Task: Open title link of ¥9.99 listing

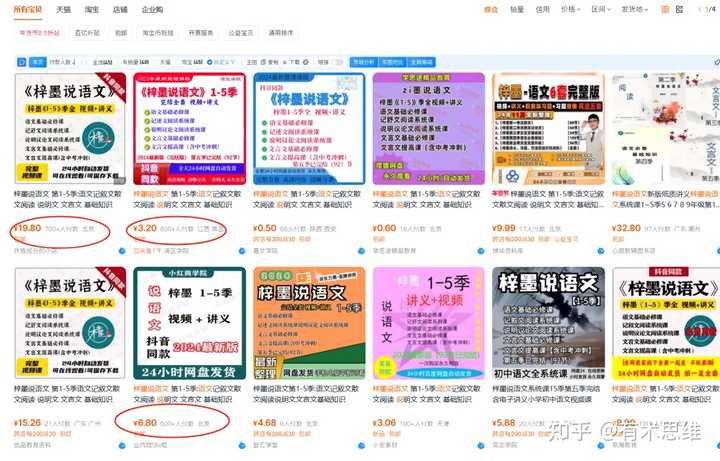Action: [548, 199]
